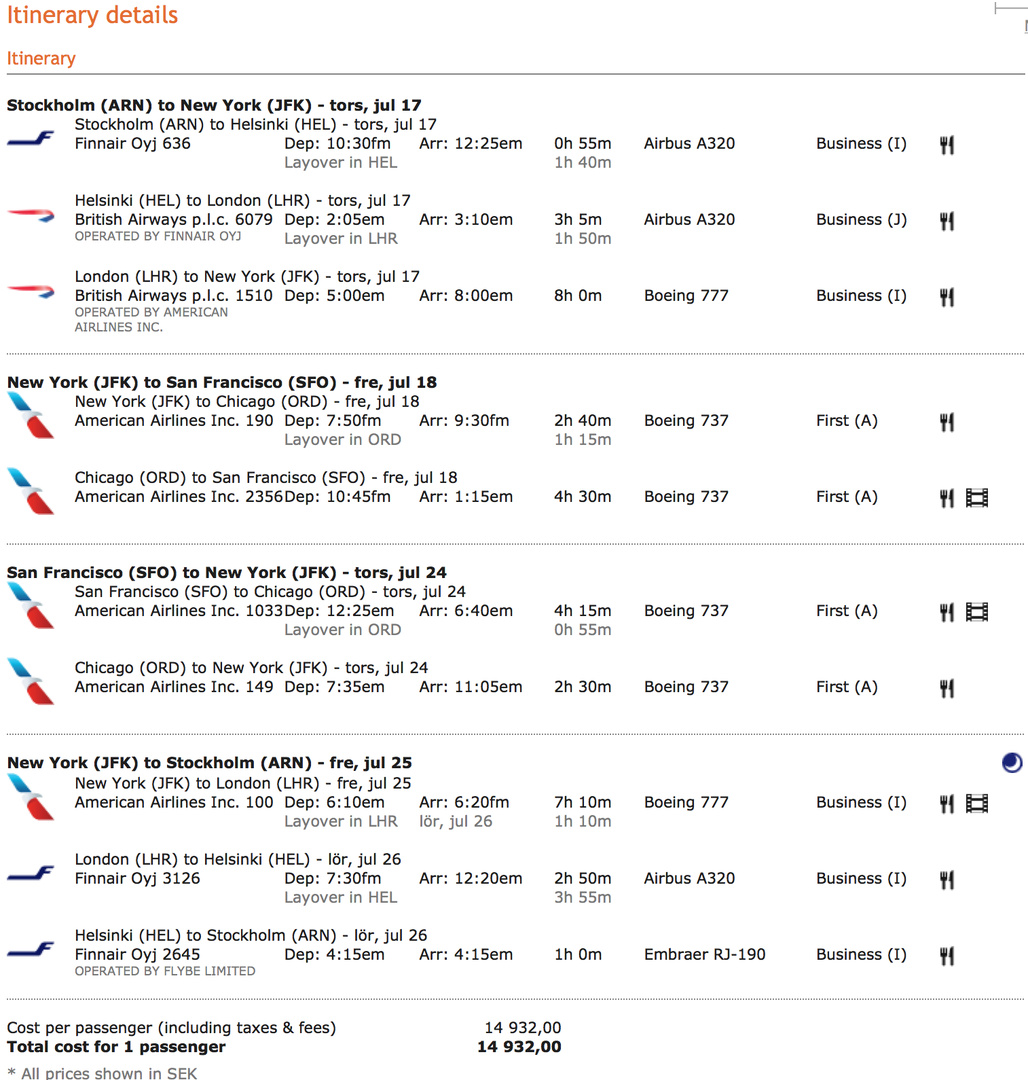Click the movie icon on American Airlines 2356

tap(976, 498)
